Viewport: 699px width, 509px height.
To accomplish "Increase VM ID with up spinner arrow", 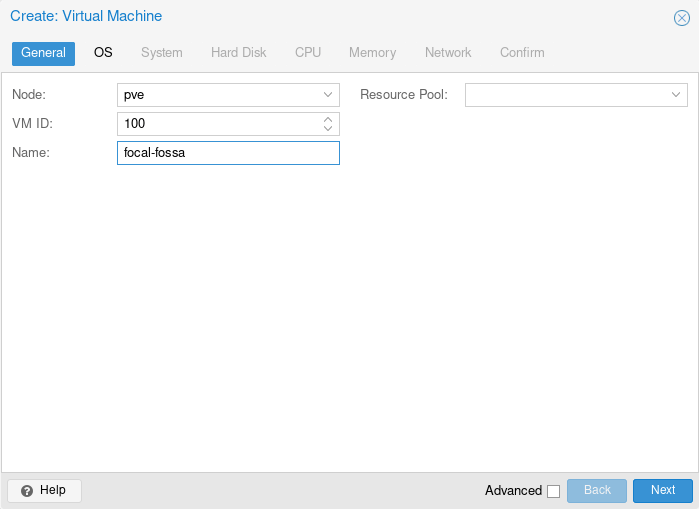I will (328, 119).
